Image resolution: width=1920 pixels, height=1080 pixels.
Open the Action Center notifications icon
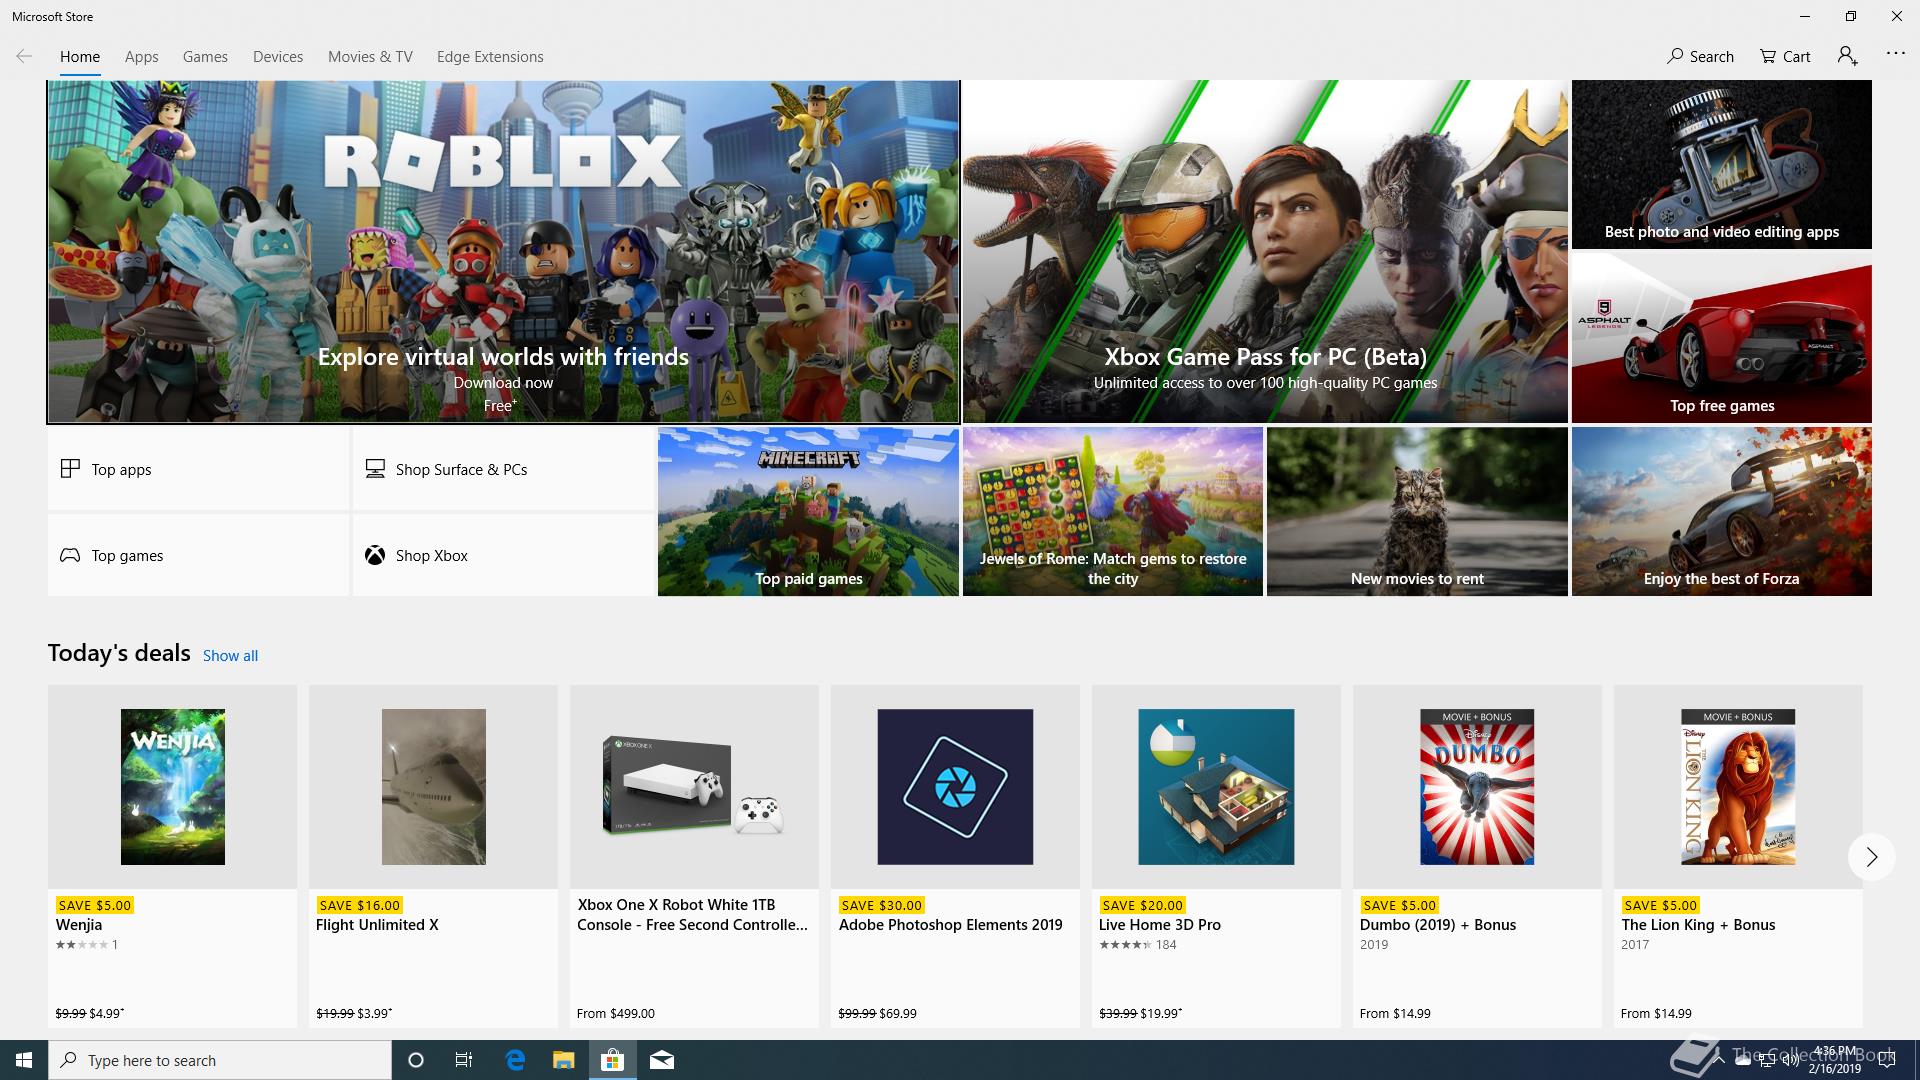[x=1887, y=1060]
